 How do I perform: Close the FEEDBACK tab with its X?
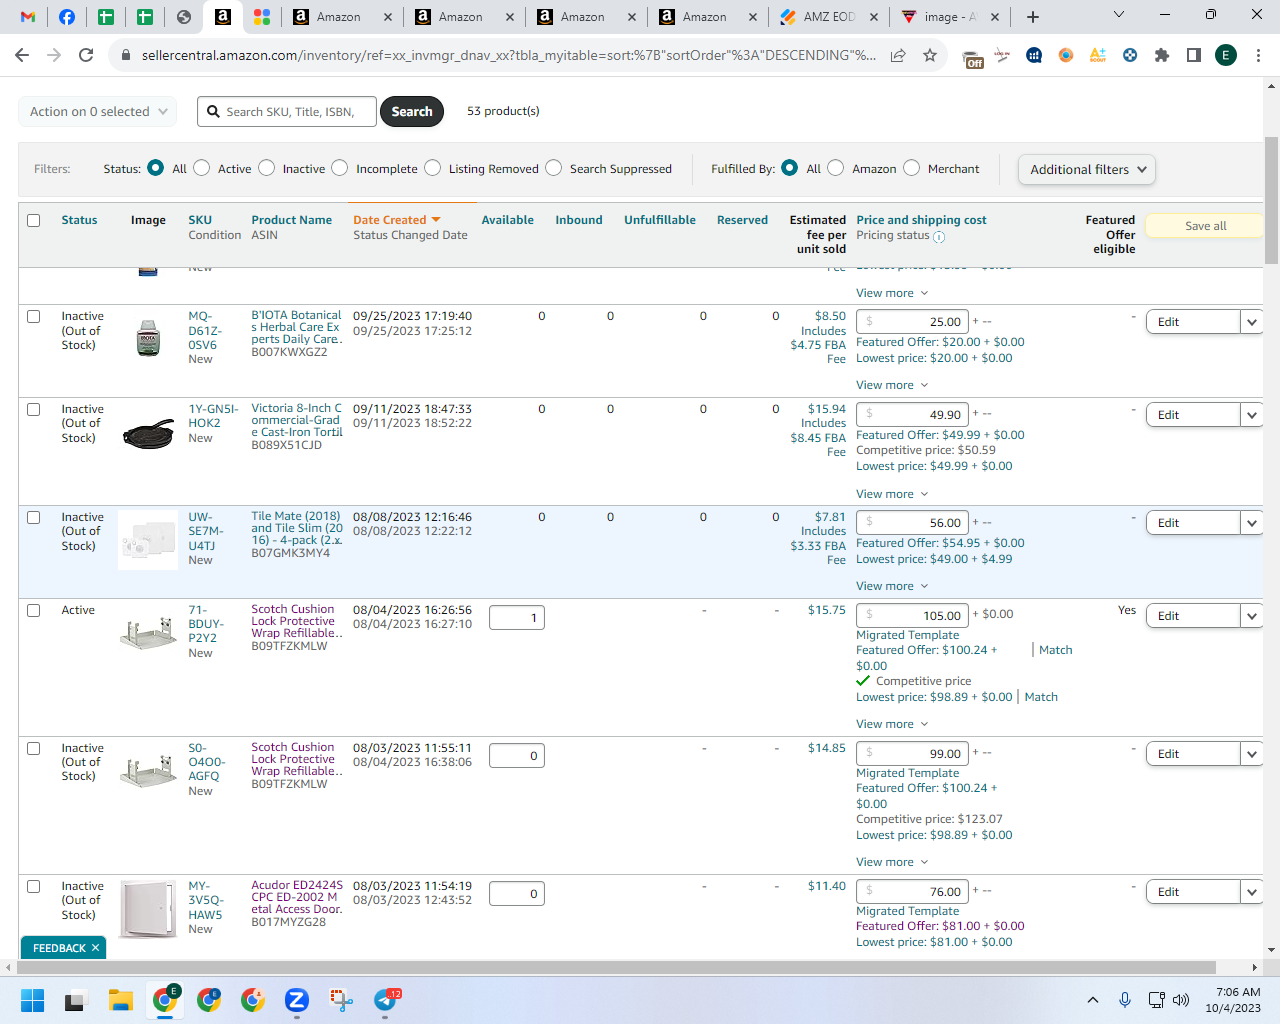pyautogui.click(x=96, y=948)
